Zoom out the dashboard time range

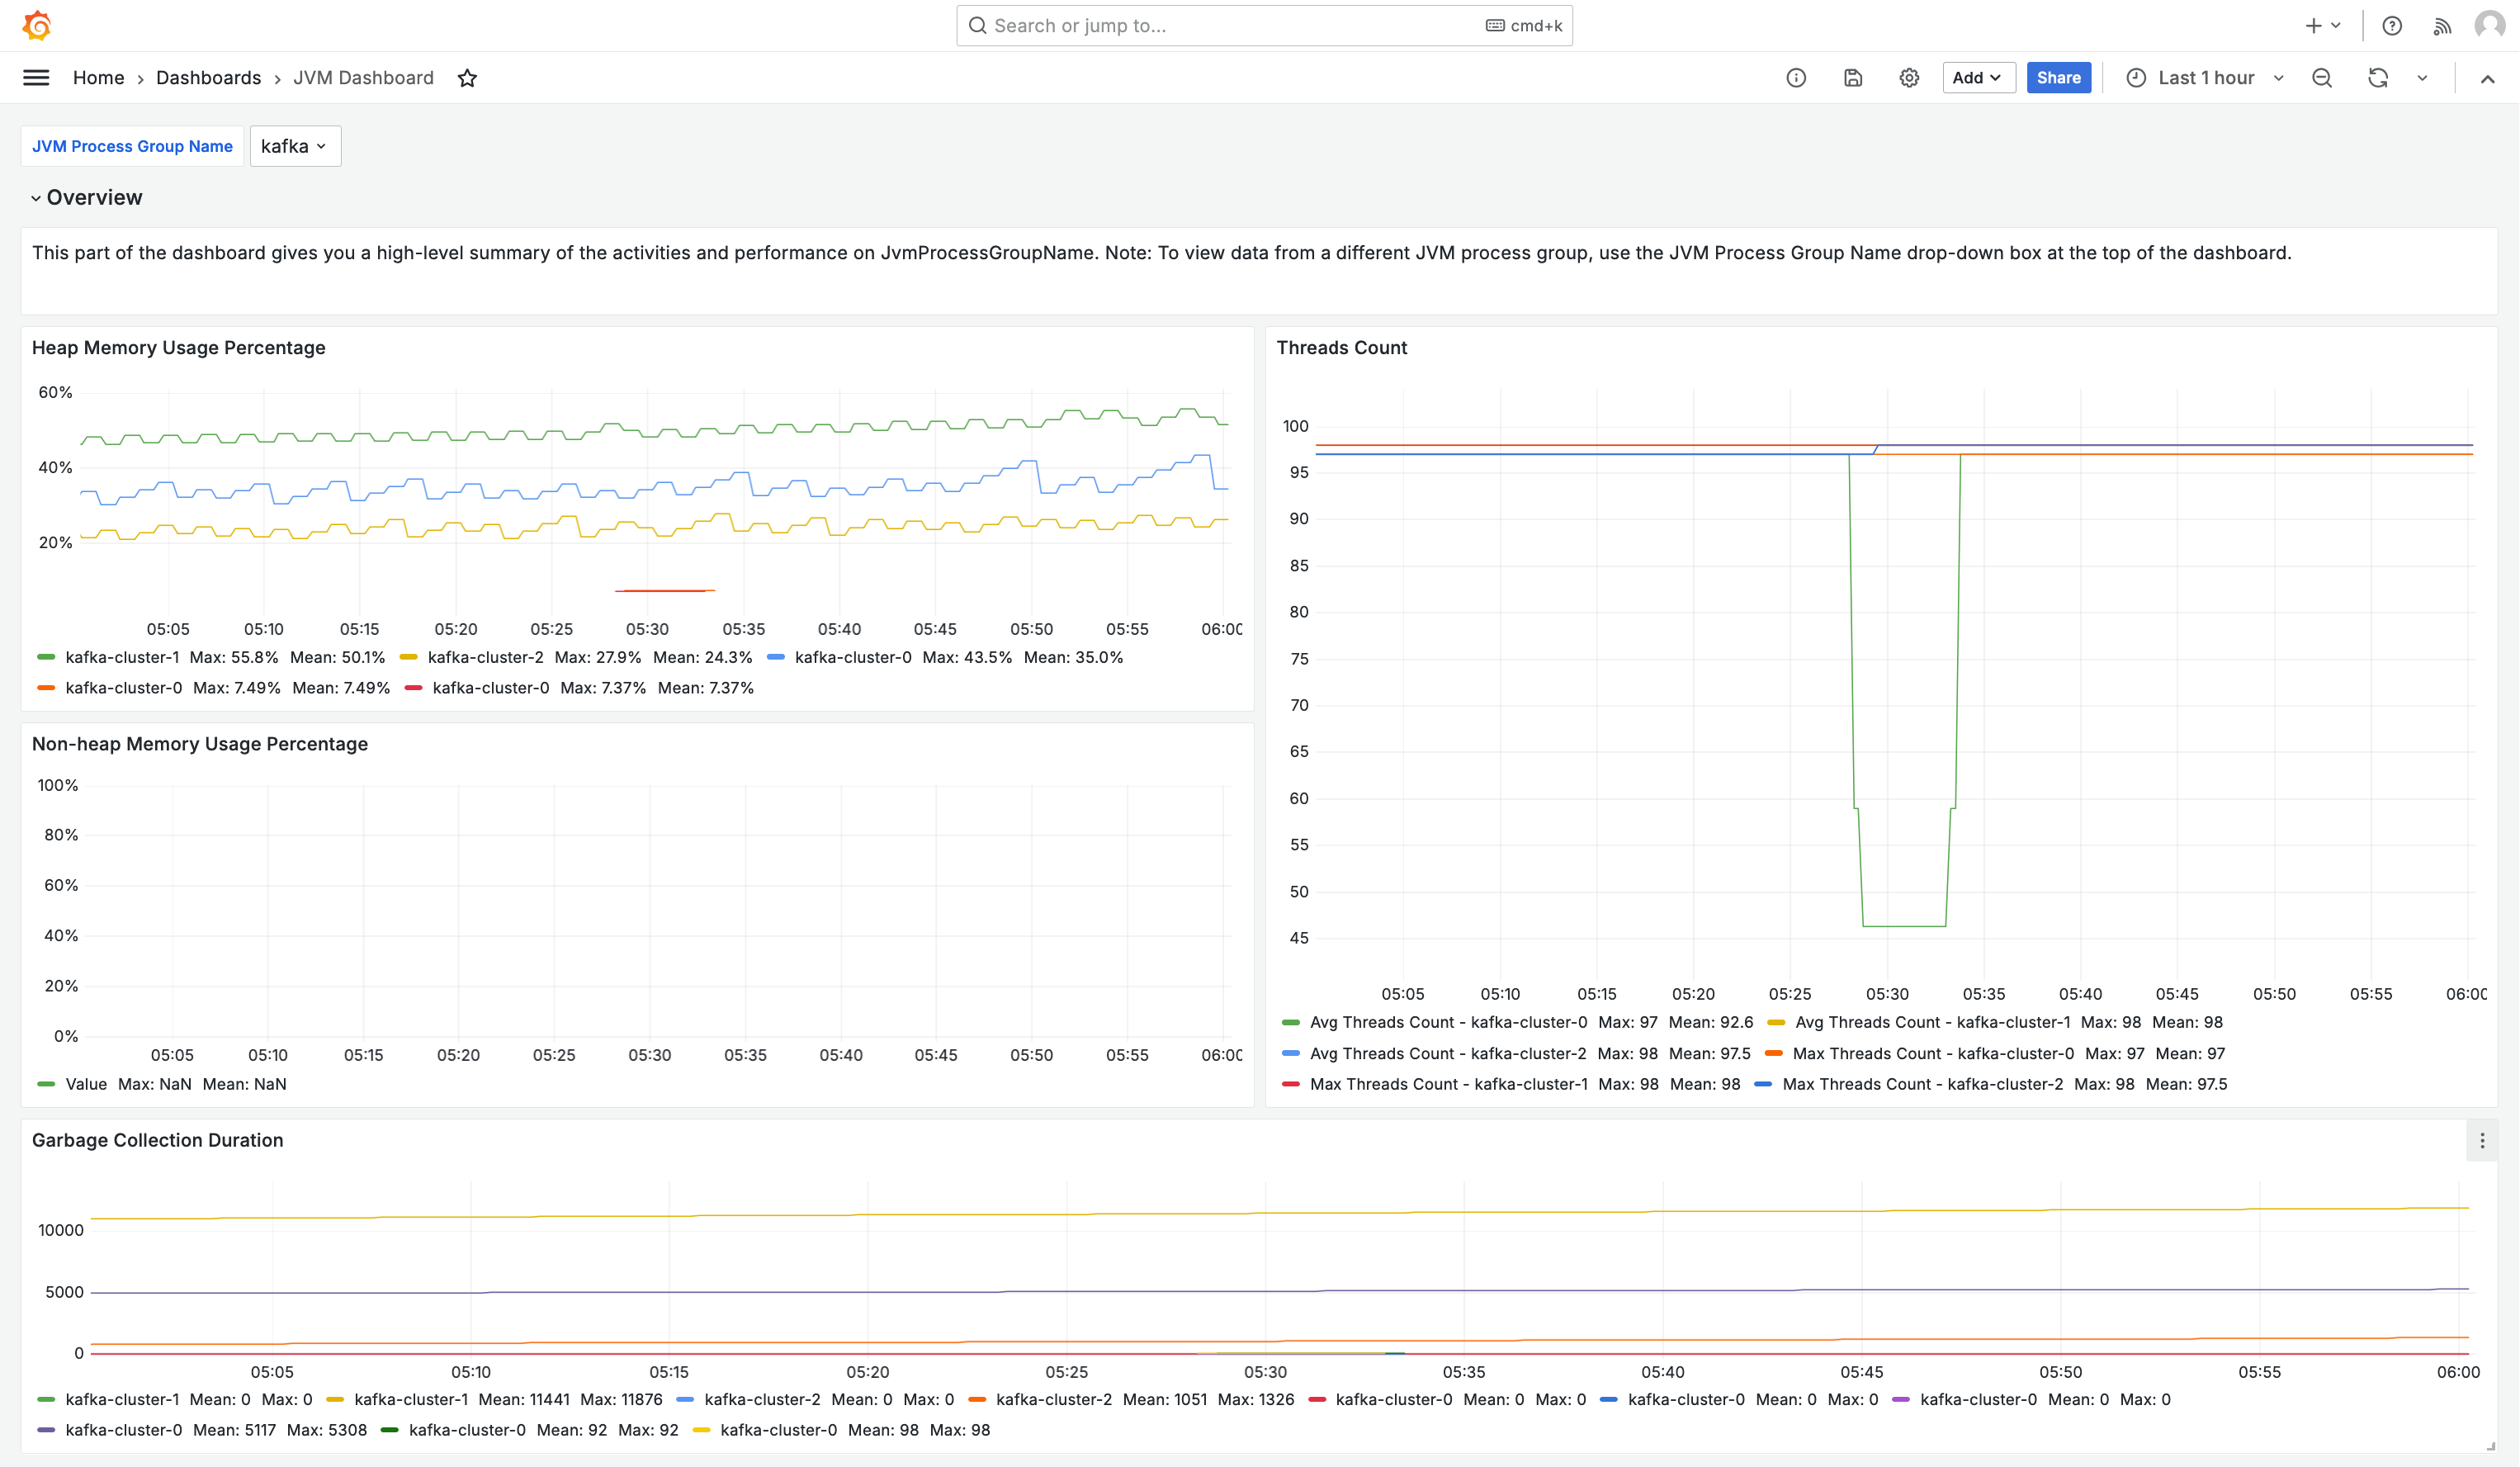[x=2322, y=77]
